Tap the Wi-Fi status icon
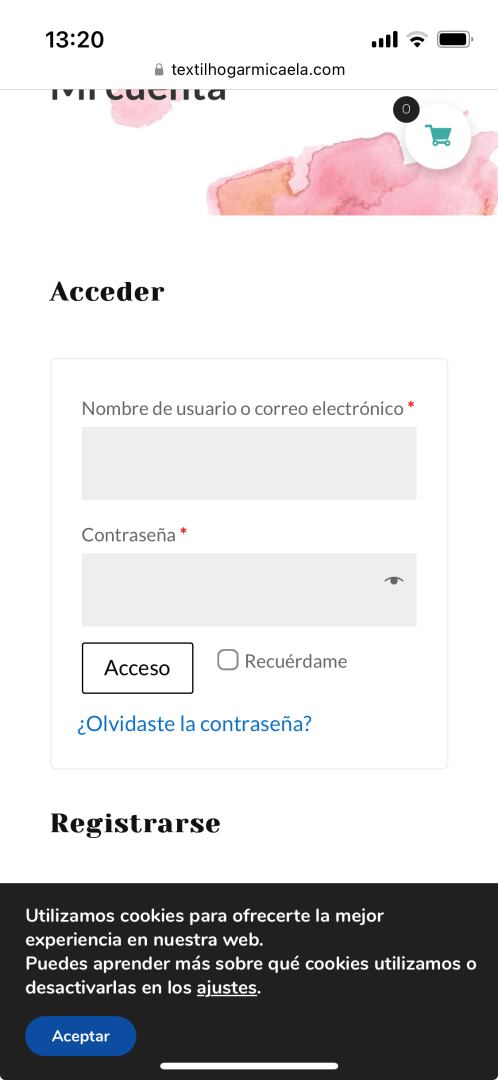Viewport: 498px width, 1080px height. click(416, 39)
